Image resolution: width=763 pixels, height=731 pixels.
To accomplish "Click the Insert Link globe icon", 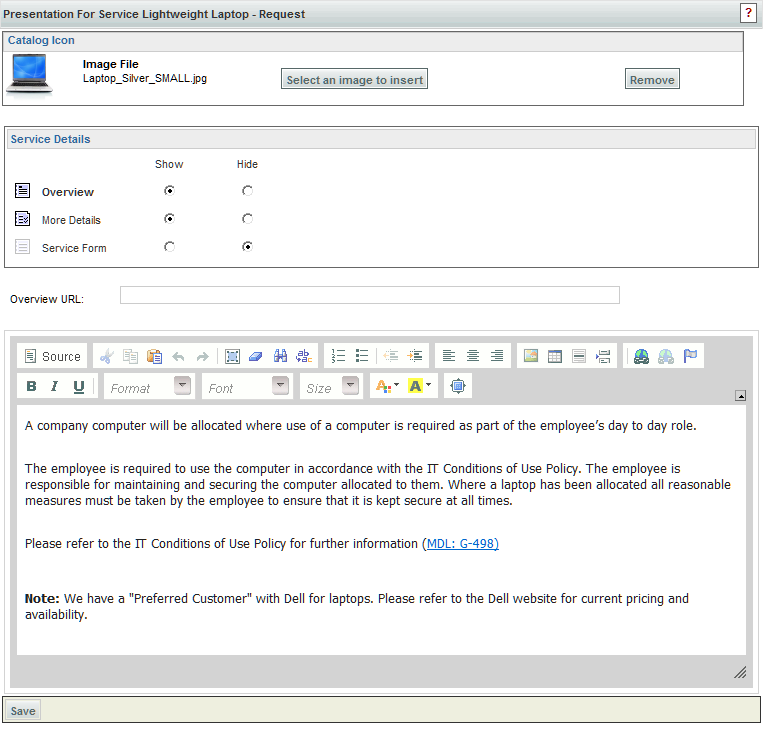I will [641, 356].
